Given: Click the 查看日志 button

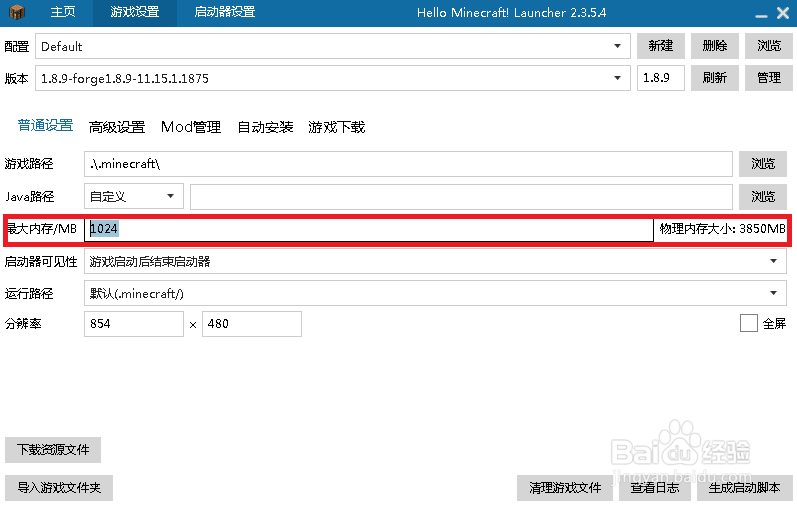Looking at the screenshot, I should pyautogui.click(x=655, y=488).
